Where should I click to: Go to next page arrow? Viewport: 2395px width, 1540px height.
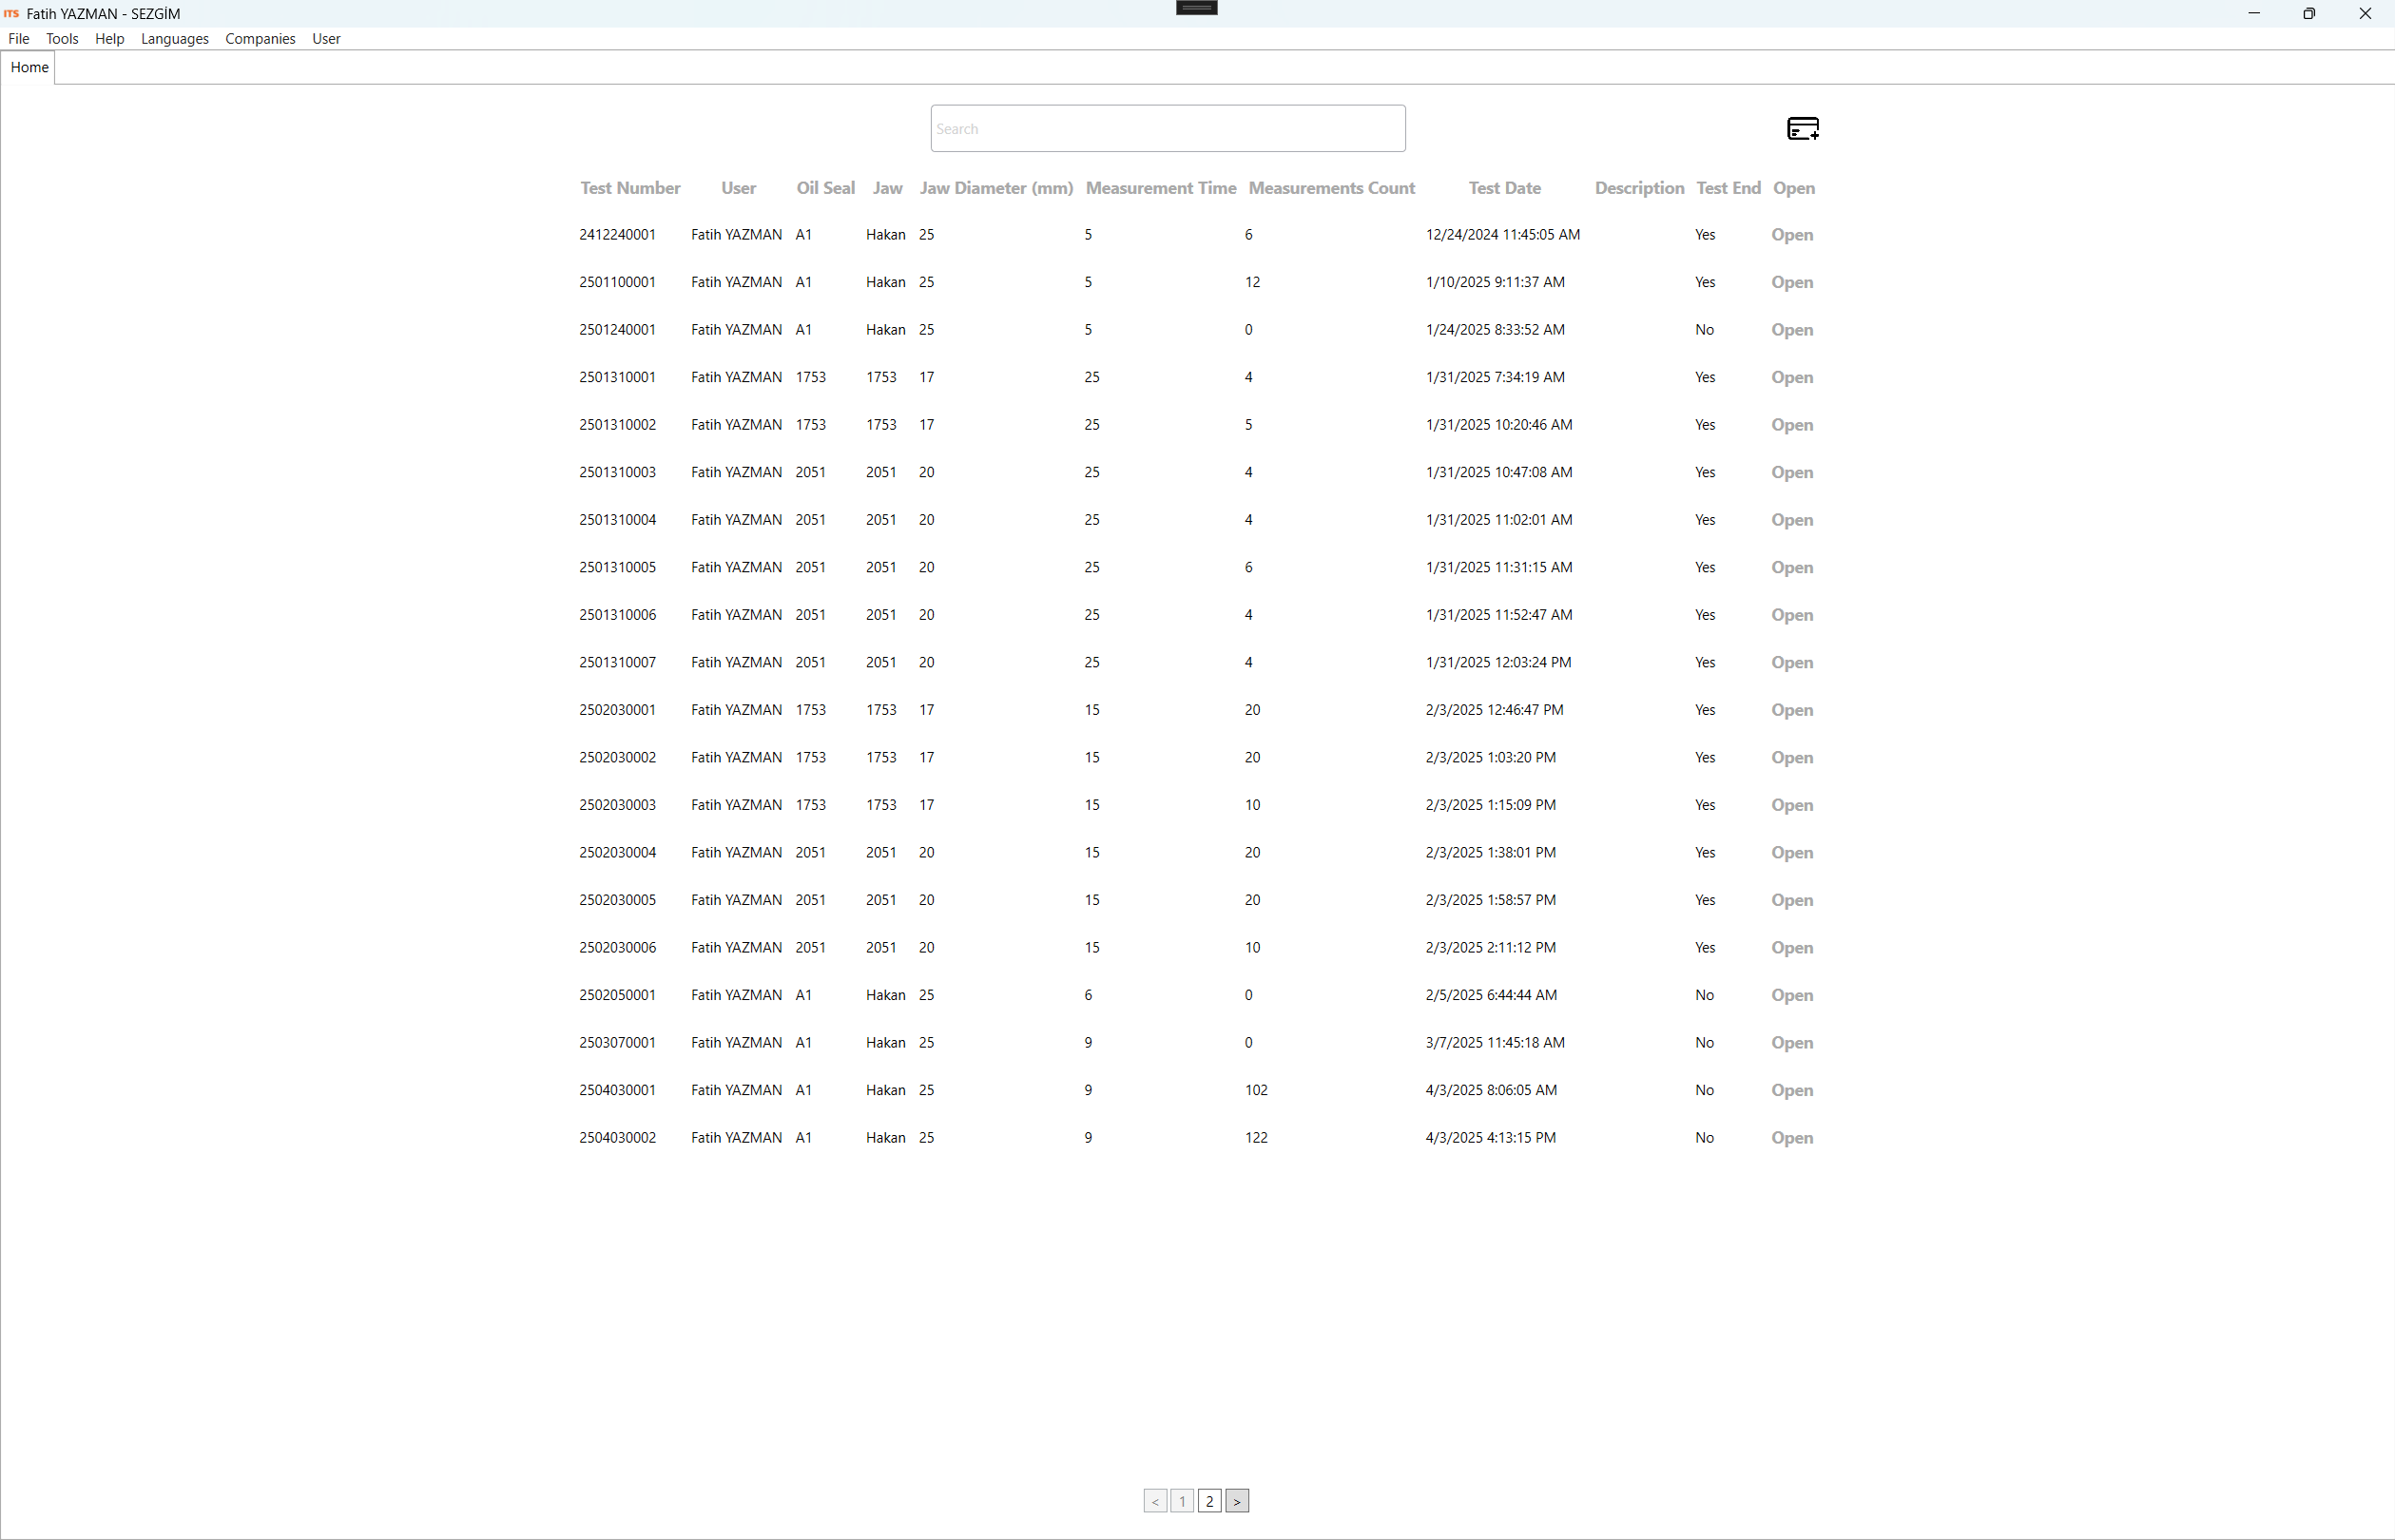1236,1501
